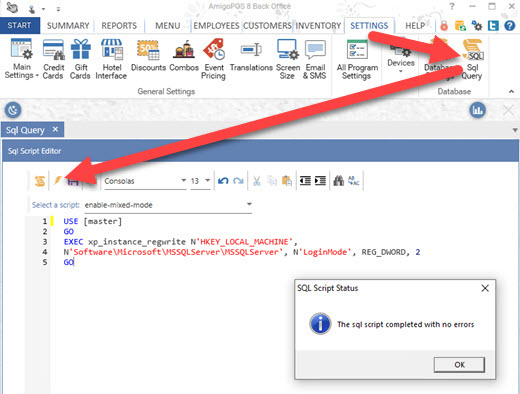The height and width of the screenshot is (394, 520).
Task: Switch to the SUMMARY tab
Action: [x=68, y=26]
